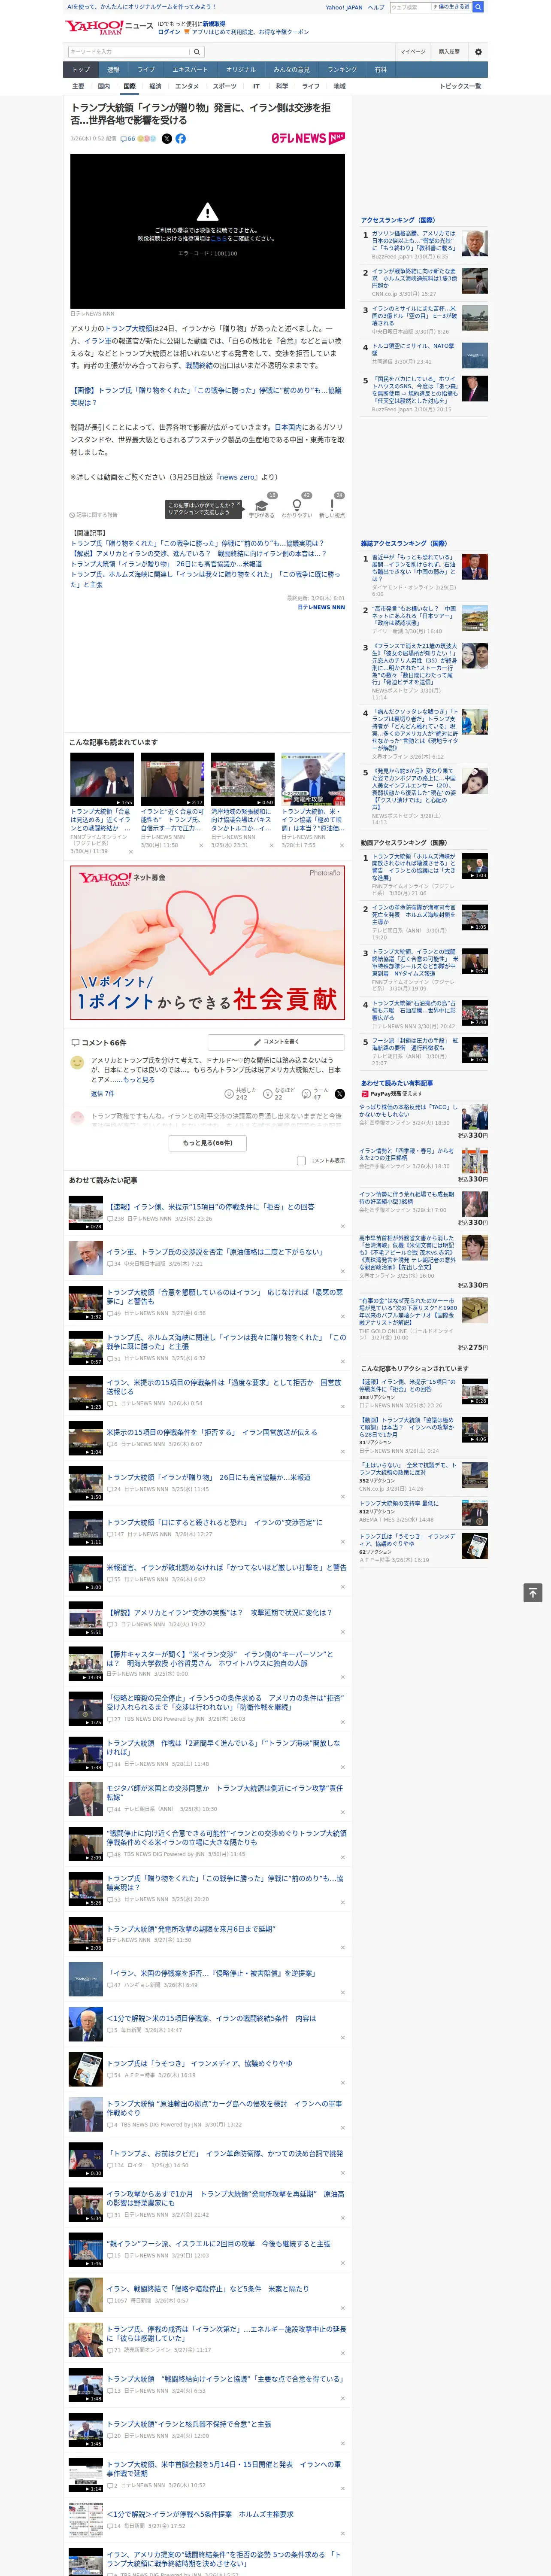React with わかりやすい lightbulb
Viewport: 551px width, 2576px height.
pyautogui.click(x=297, y=507)
